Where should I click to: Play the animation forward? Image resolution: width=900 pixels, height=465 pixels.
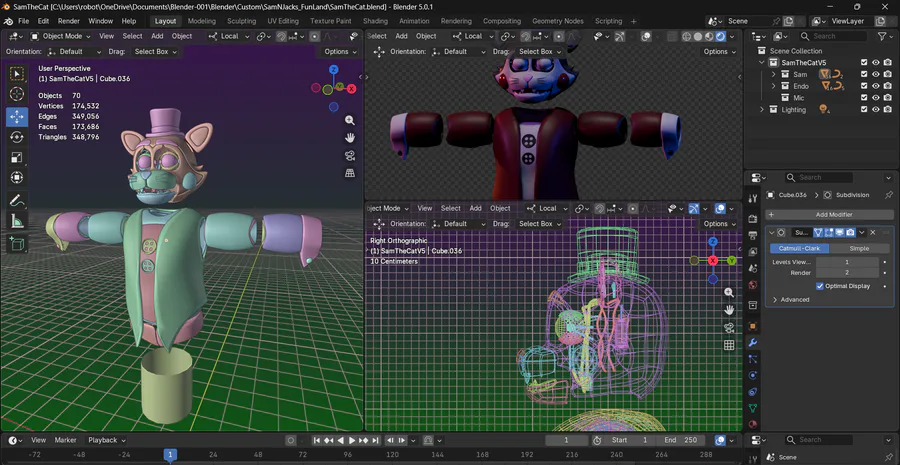tap(352, 440)
